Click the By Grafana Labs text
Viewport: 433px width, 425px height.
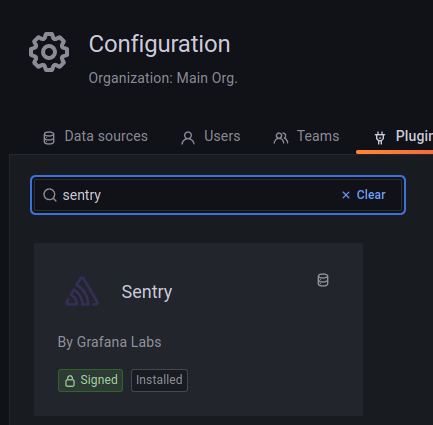click(109, 342)
